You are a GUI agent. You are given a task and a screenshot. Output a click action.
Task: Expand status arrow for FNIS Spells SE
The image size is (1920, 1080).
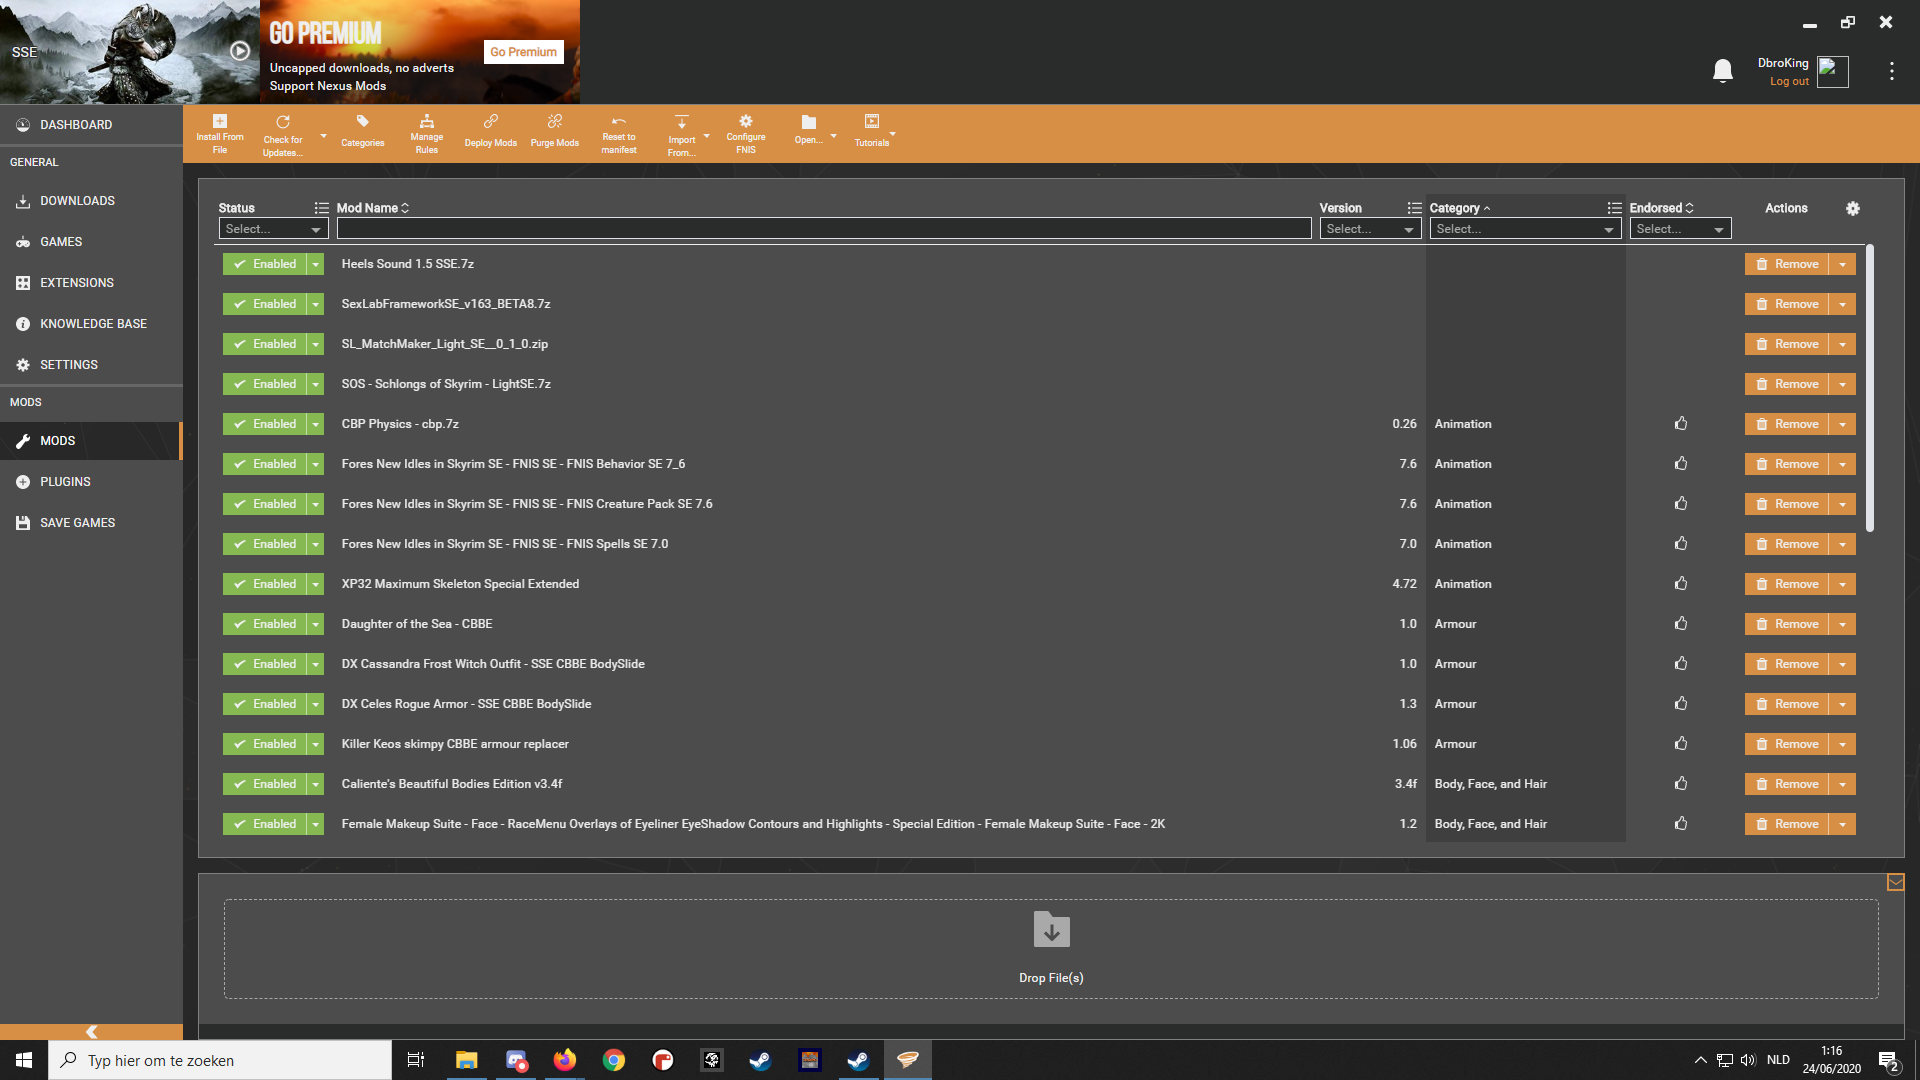tap(316, 544)
